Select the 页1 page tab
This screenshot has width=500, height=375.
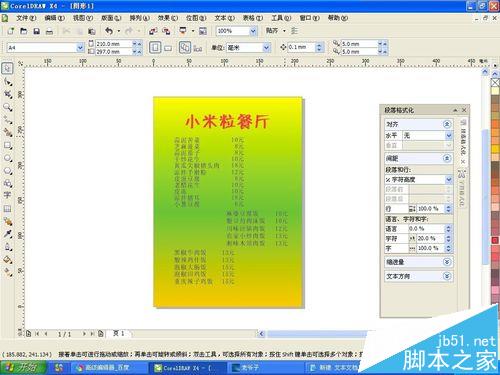tap(119, 333)
